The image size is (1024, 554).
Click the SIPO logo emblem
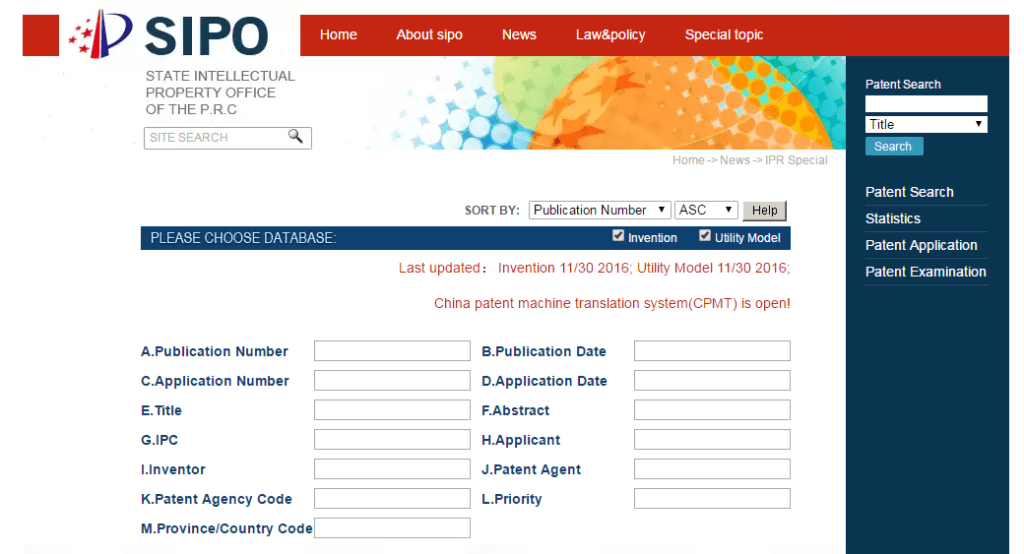[x=101, y=34]
